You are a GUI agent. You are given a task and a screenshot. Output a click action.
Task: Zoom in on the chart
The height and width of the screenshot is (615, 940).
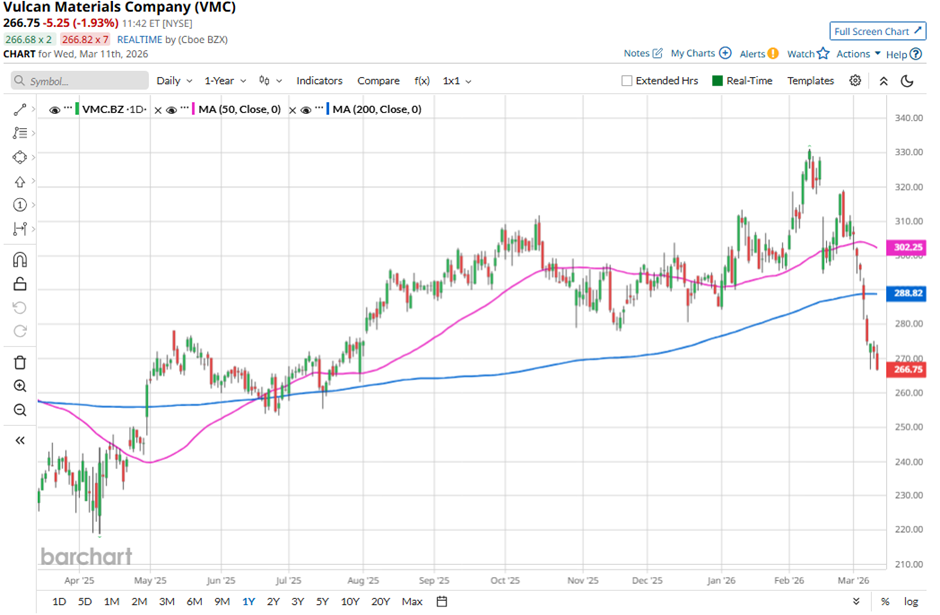coord(19,386)
